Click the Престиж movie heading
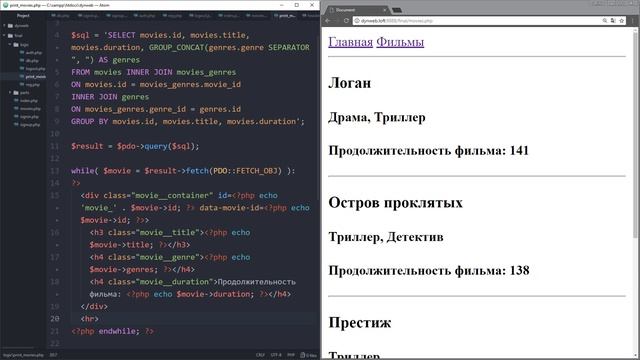 360,322
